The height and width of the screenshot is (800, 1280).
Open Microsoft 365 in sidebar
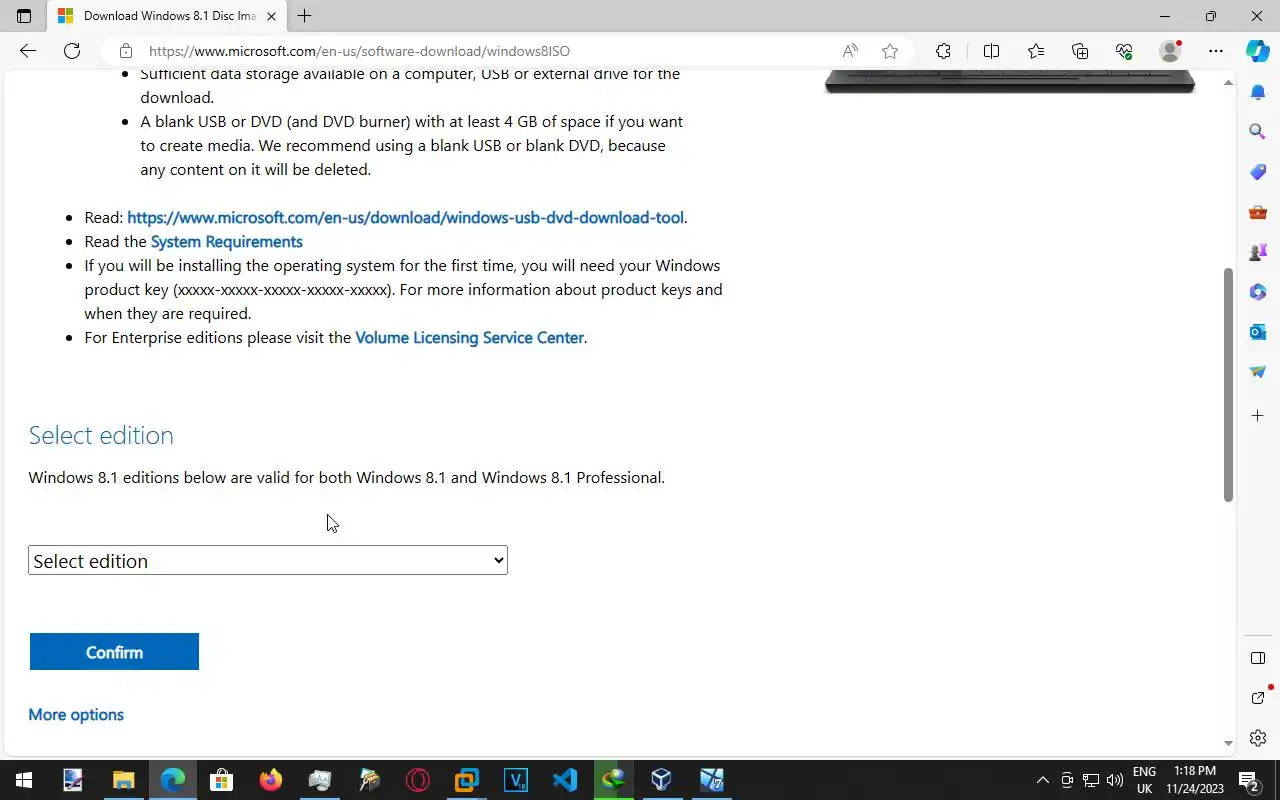(1258, 292)
